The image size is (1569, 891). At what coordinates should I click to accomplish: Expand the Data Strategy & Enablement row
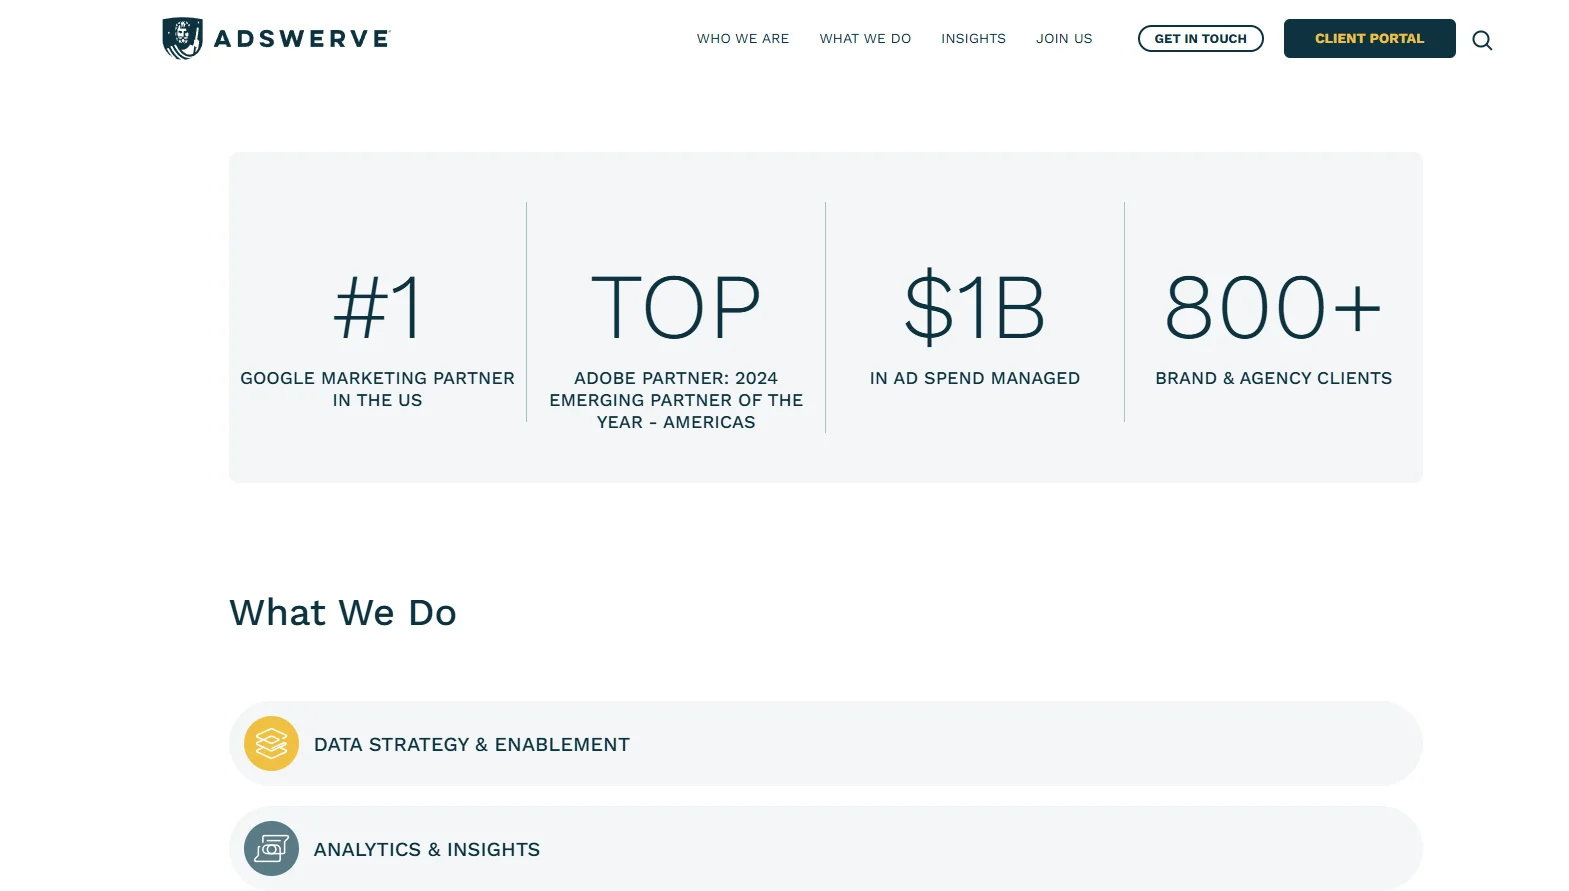826,743
